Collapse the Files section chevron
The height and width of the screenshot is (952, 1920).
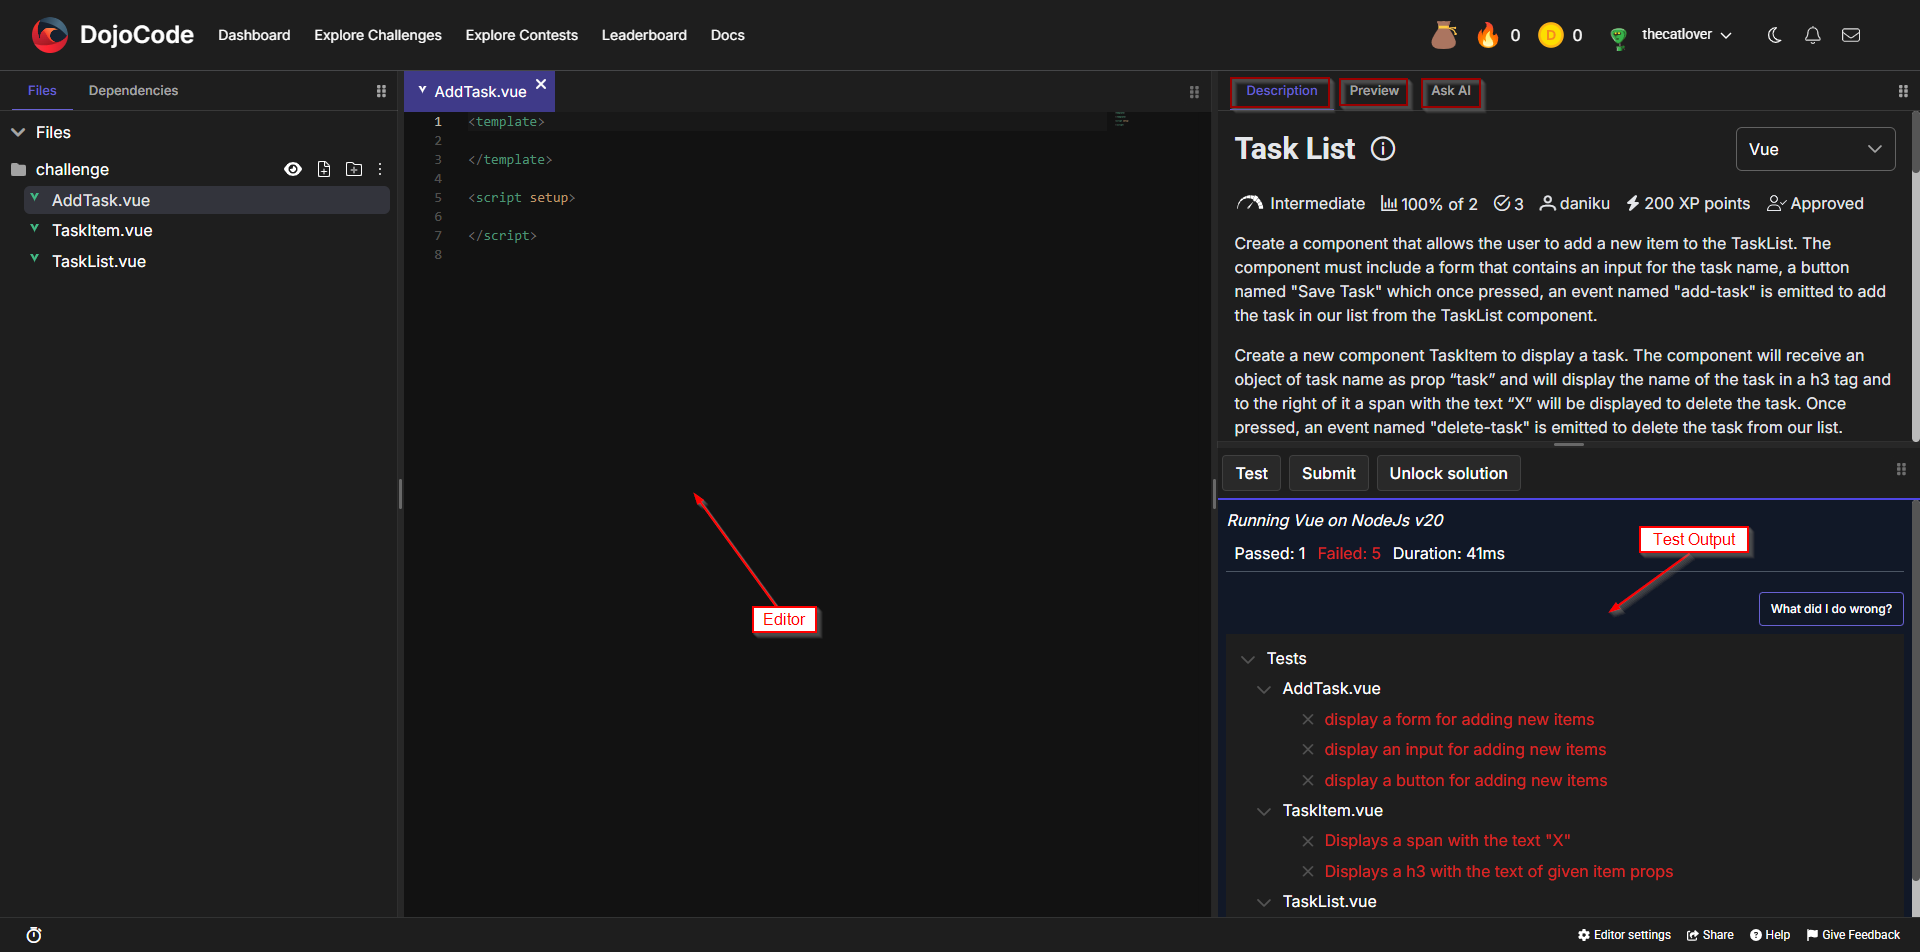18,132
